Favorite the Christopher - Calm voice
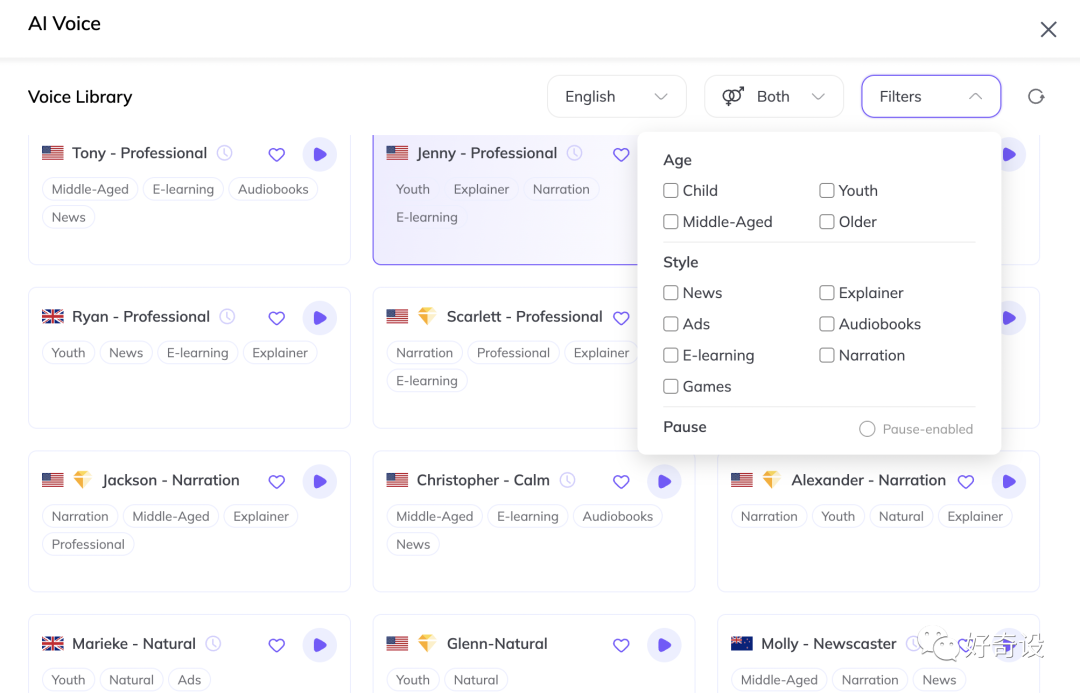This screenshot has height=693, width=1080. coord(621,482)
